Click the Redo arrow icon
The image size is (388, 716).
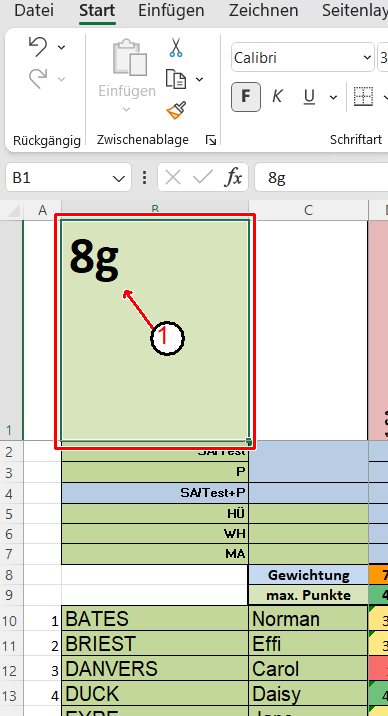(37, 78)
